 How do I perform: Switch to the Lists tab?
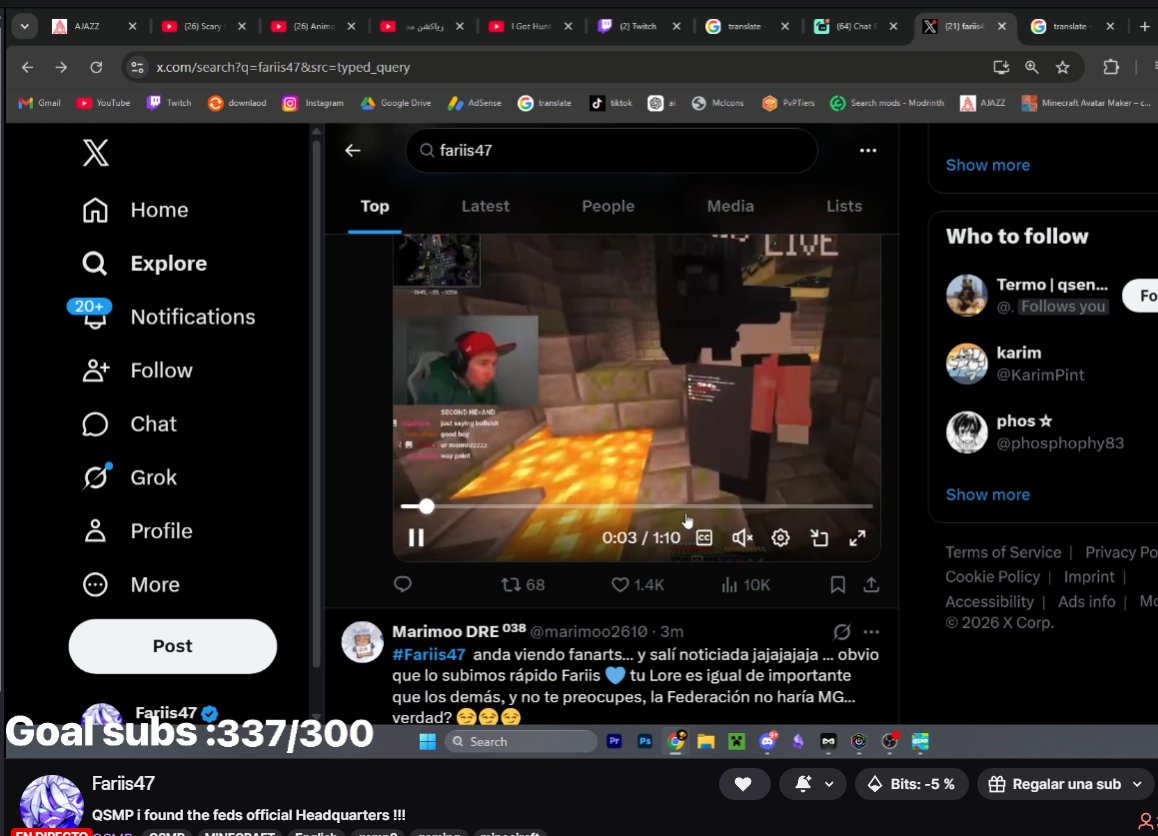(844, 206)
